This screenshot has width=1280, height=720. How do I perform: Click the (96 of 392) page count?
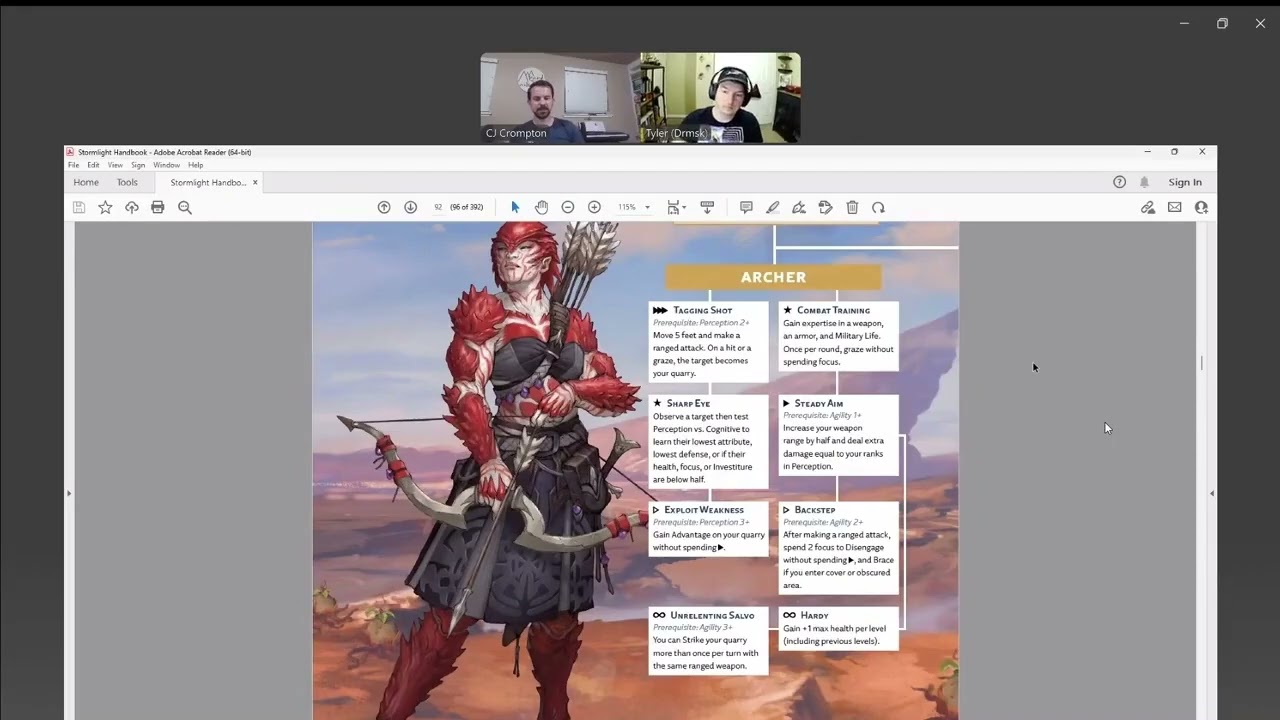pyautogui.click(x=466, y=207)
